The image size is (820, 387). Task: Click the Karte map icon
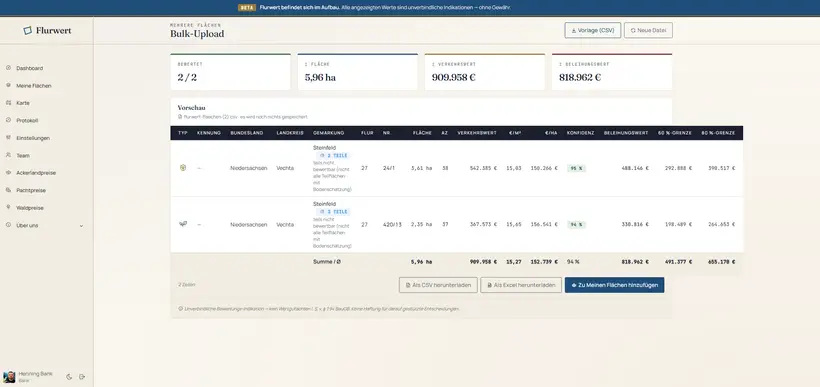[8, 103]
